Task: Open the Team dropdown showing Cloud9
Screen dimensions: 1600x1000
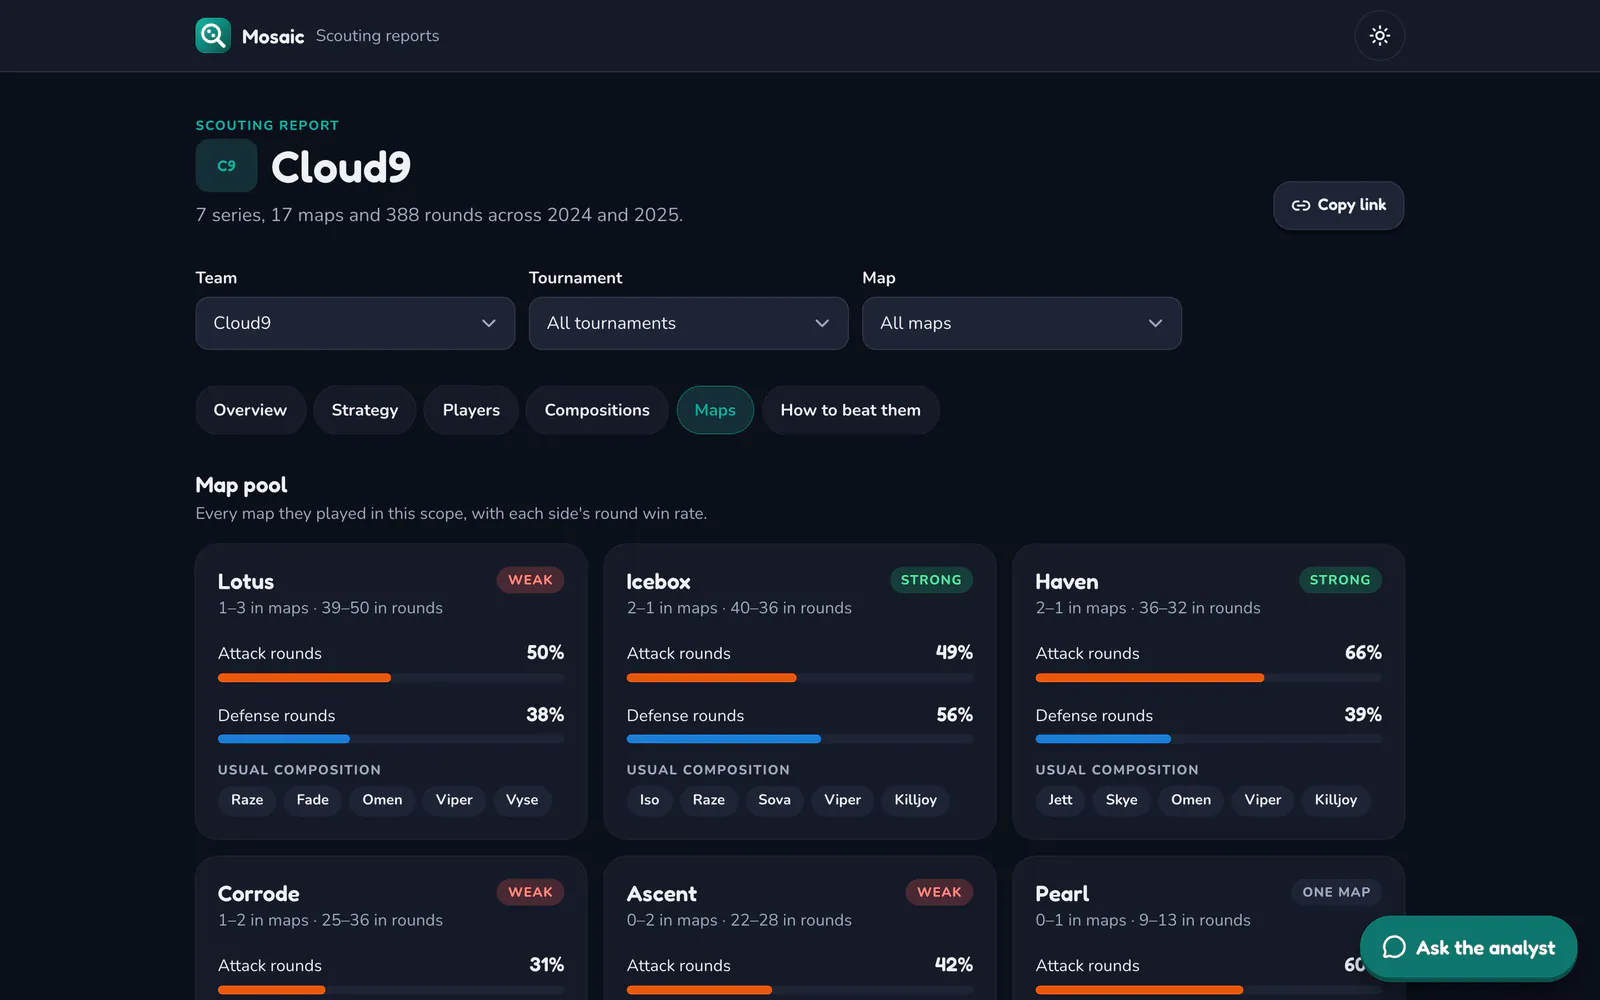Action: click(x=355, y=323)
